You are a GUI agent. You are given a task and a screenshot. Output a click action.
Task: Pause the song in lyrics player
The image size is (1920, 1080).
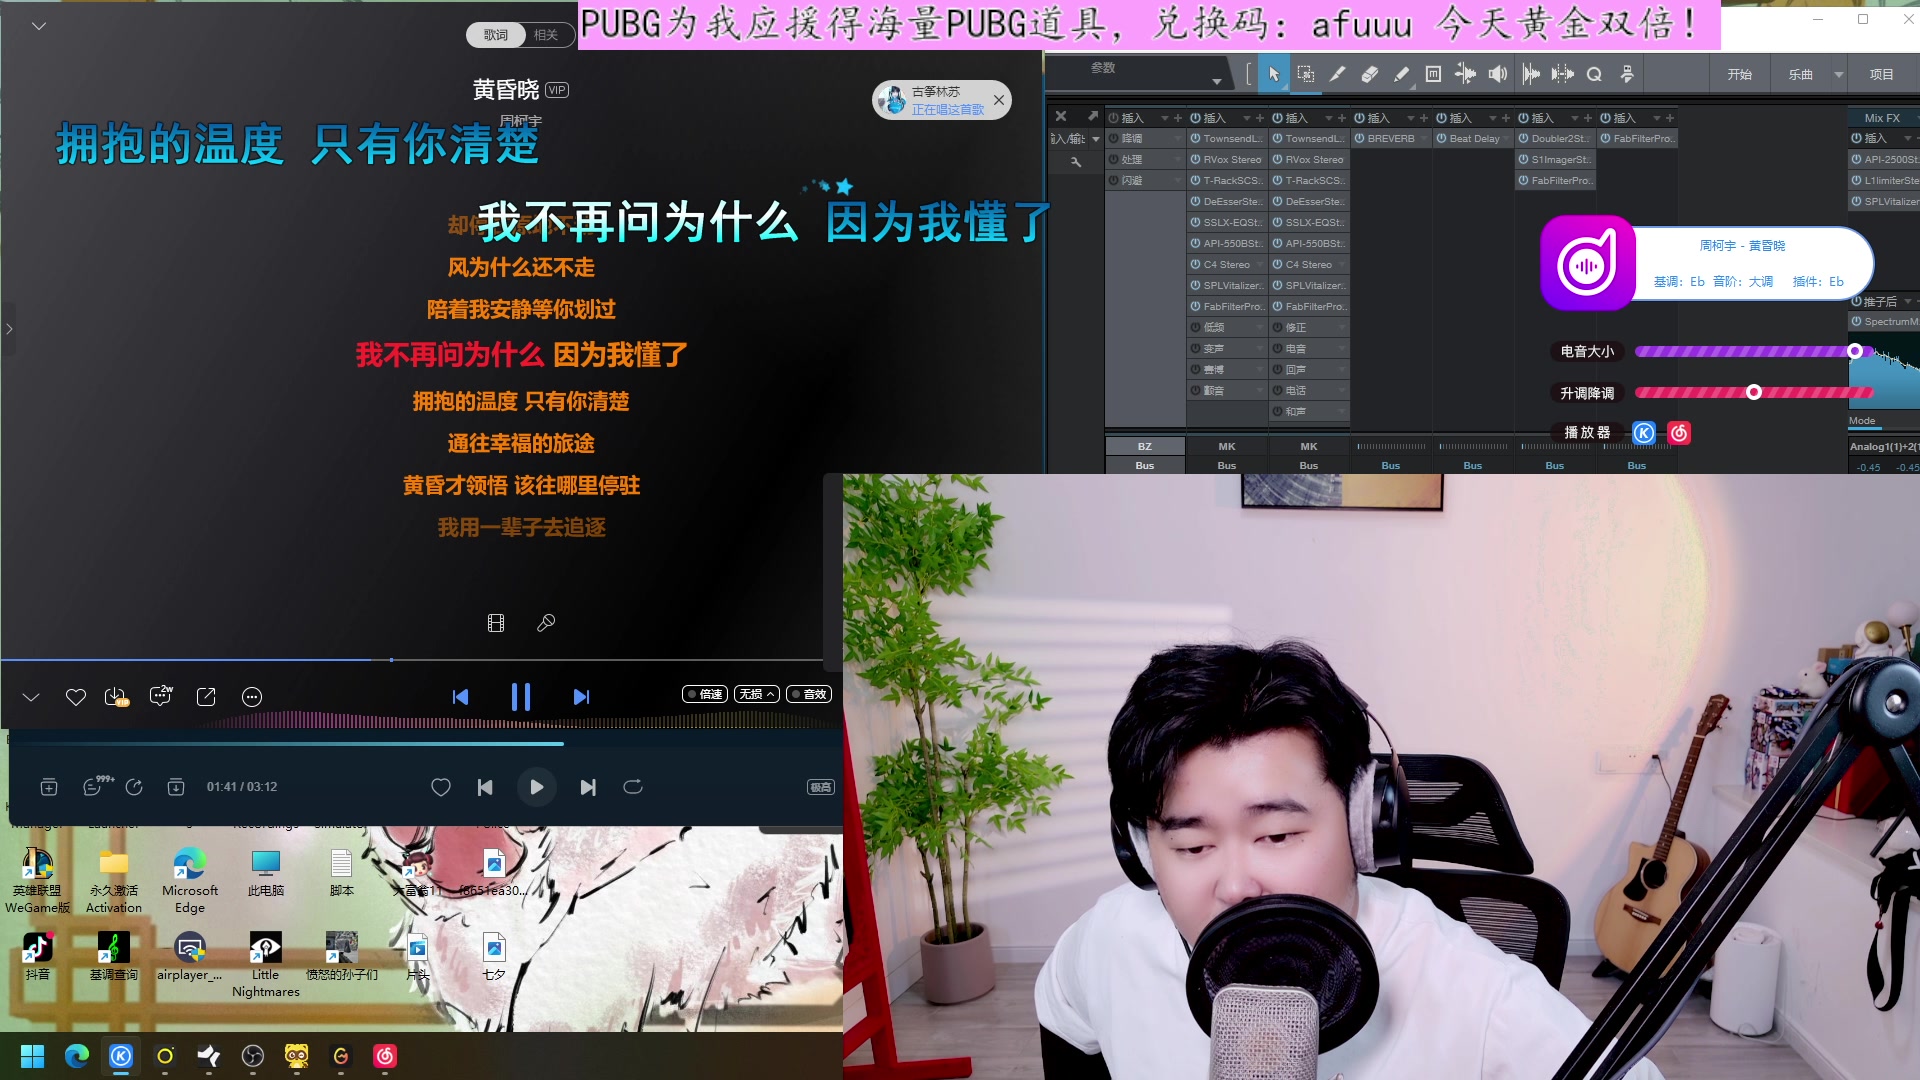click(x=520, y=697)
